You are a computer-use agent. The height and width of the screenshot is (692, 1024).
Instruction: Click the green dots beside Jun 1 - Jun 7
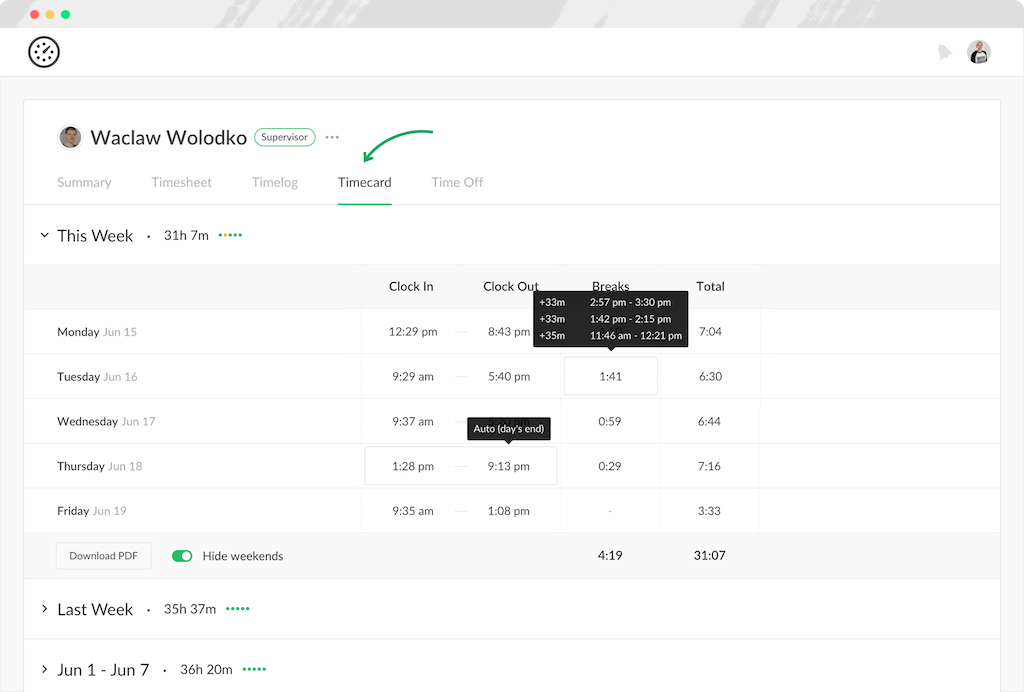[254, 669]
